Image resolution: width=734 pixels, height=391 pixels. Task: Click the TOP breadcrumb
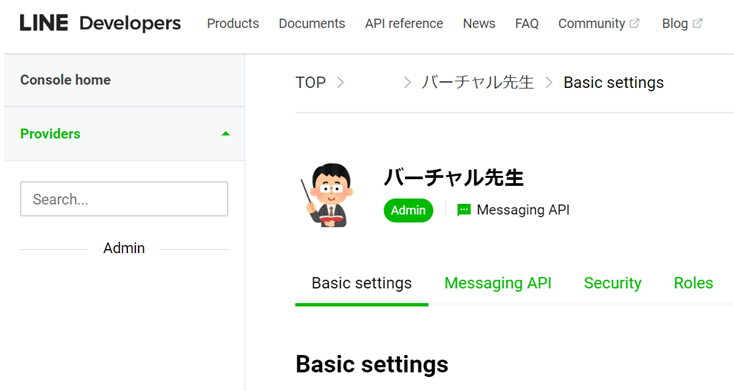[310, 82]
